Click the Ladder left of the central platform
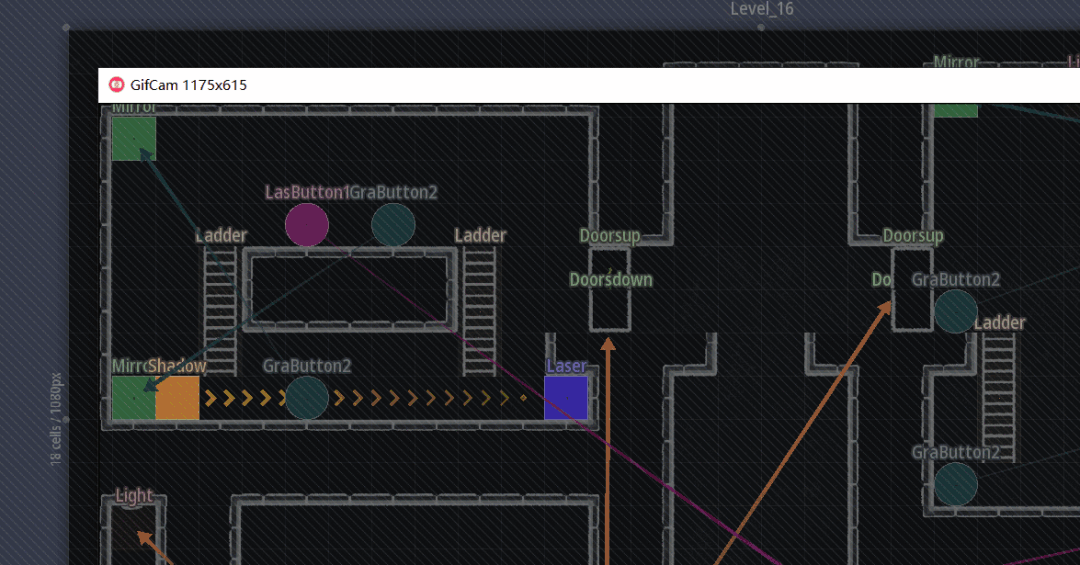The image size is (1080, 565). pos(220,310)
